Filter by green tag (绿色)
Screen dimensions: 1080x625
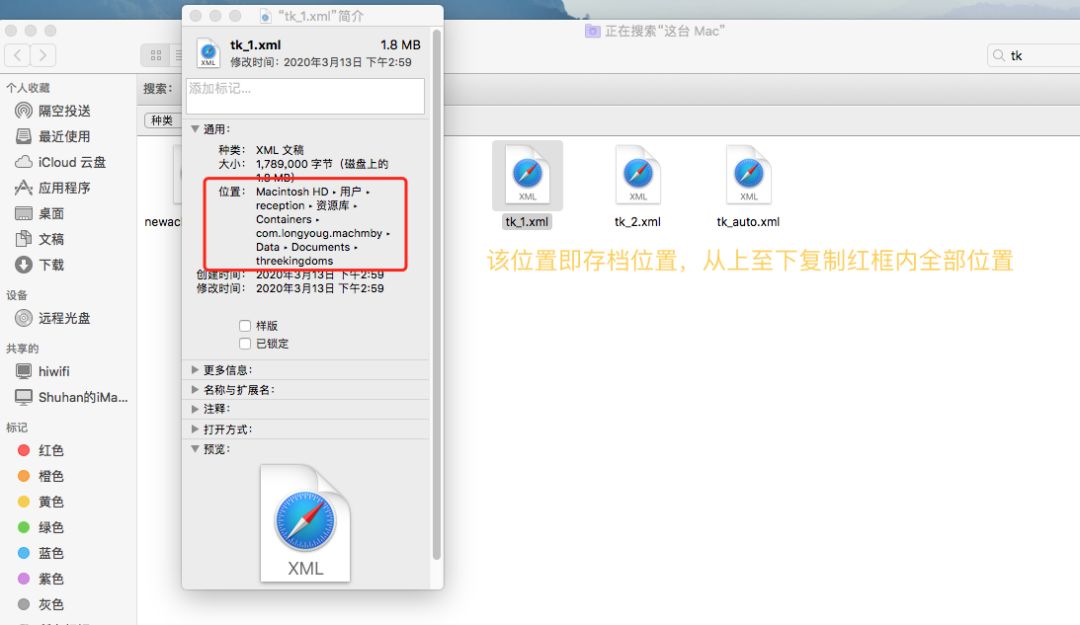click(x=40, y=527)
